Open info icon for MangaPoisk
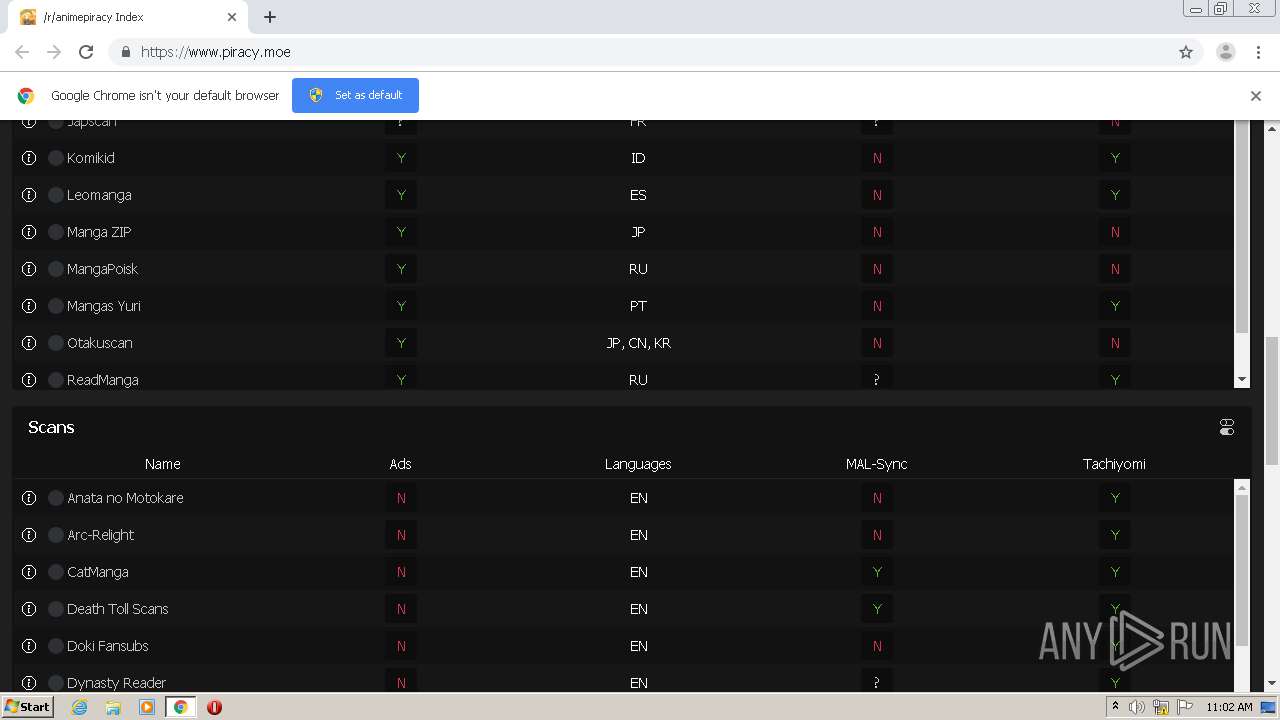Viewport: 1280px width, 720px height. pos(29,269)
